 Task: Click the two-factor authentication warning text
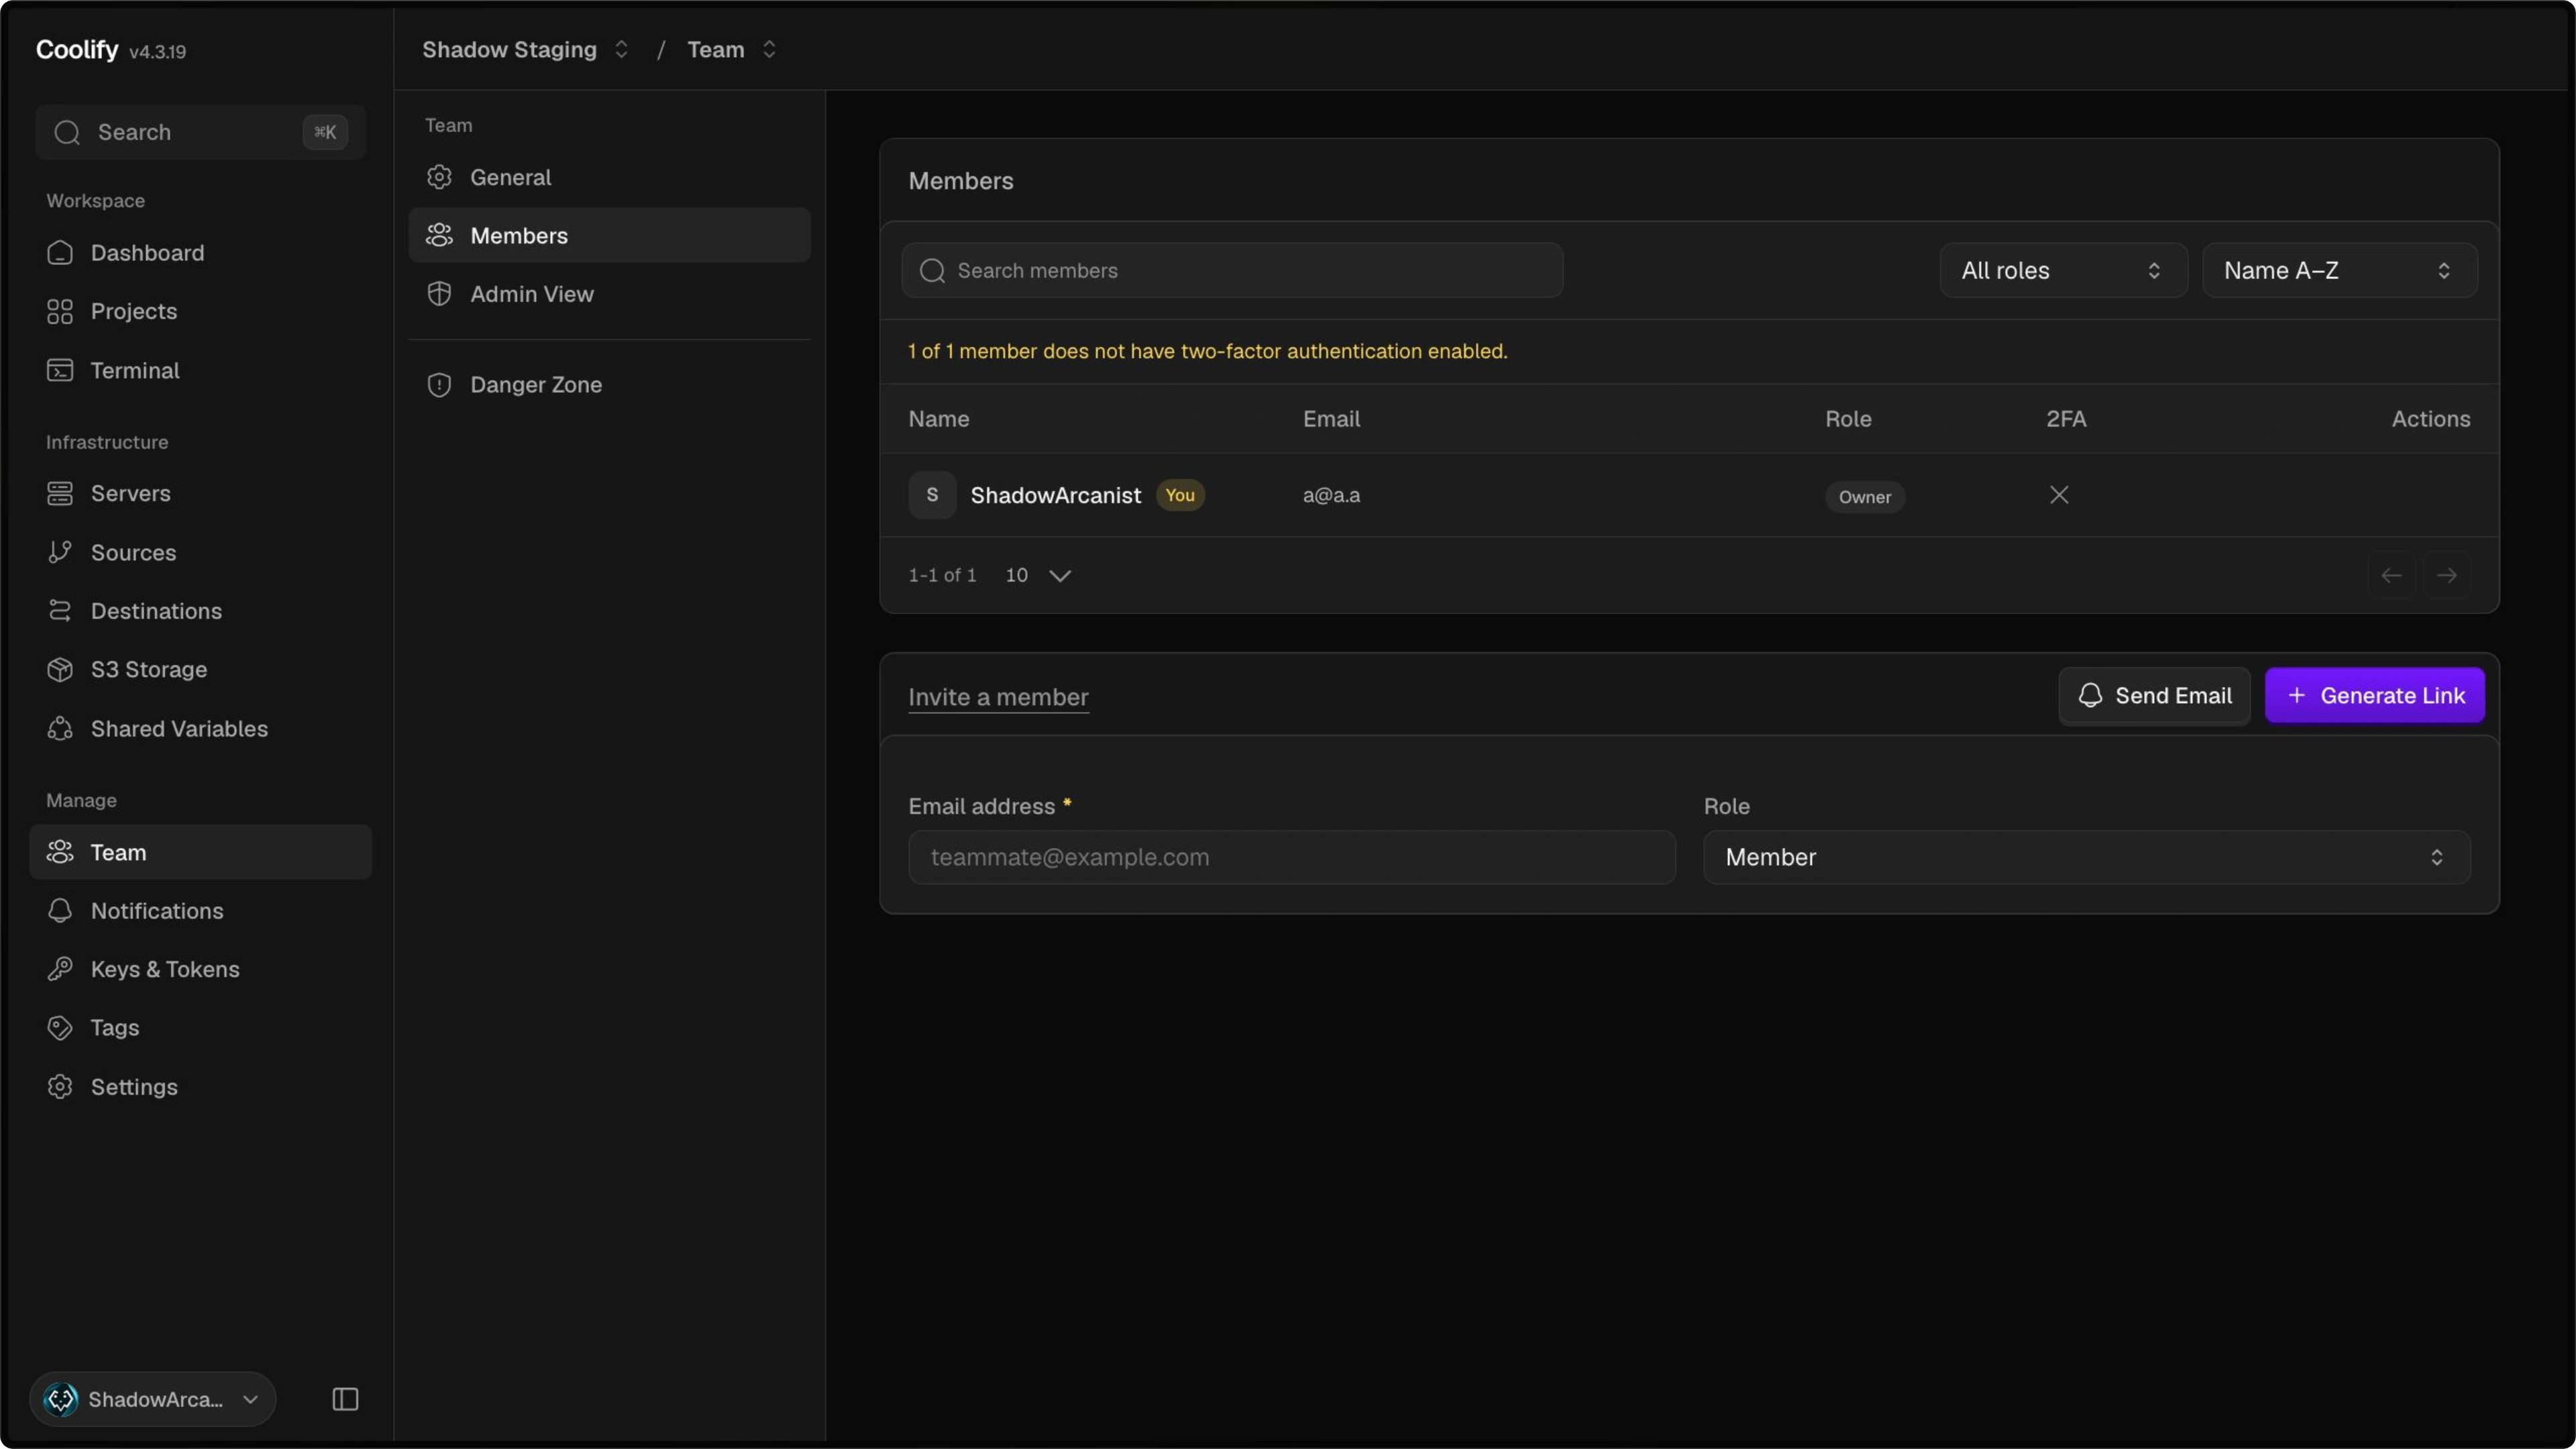click(x=1207, y=351)
